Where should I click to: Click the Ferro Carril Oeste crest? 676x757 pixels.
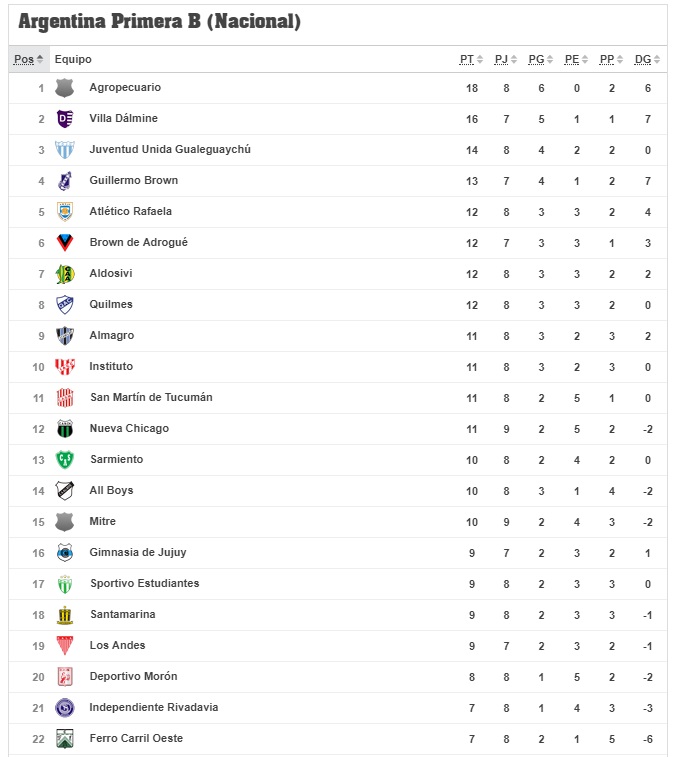pos(65,739)
